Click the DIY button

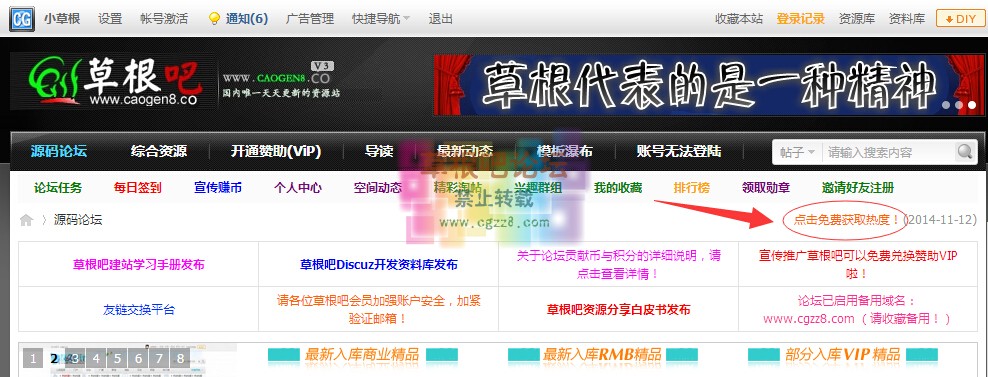tap(960, 18)
